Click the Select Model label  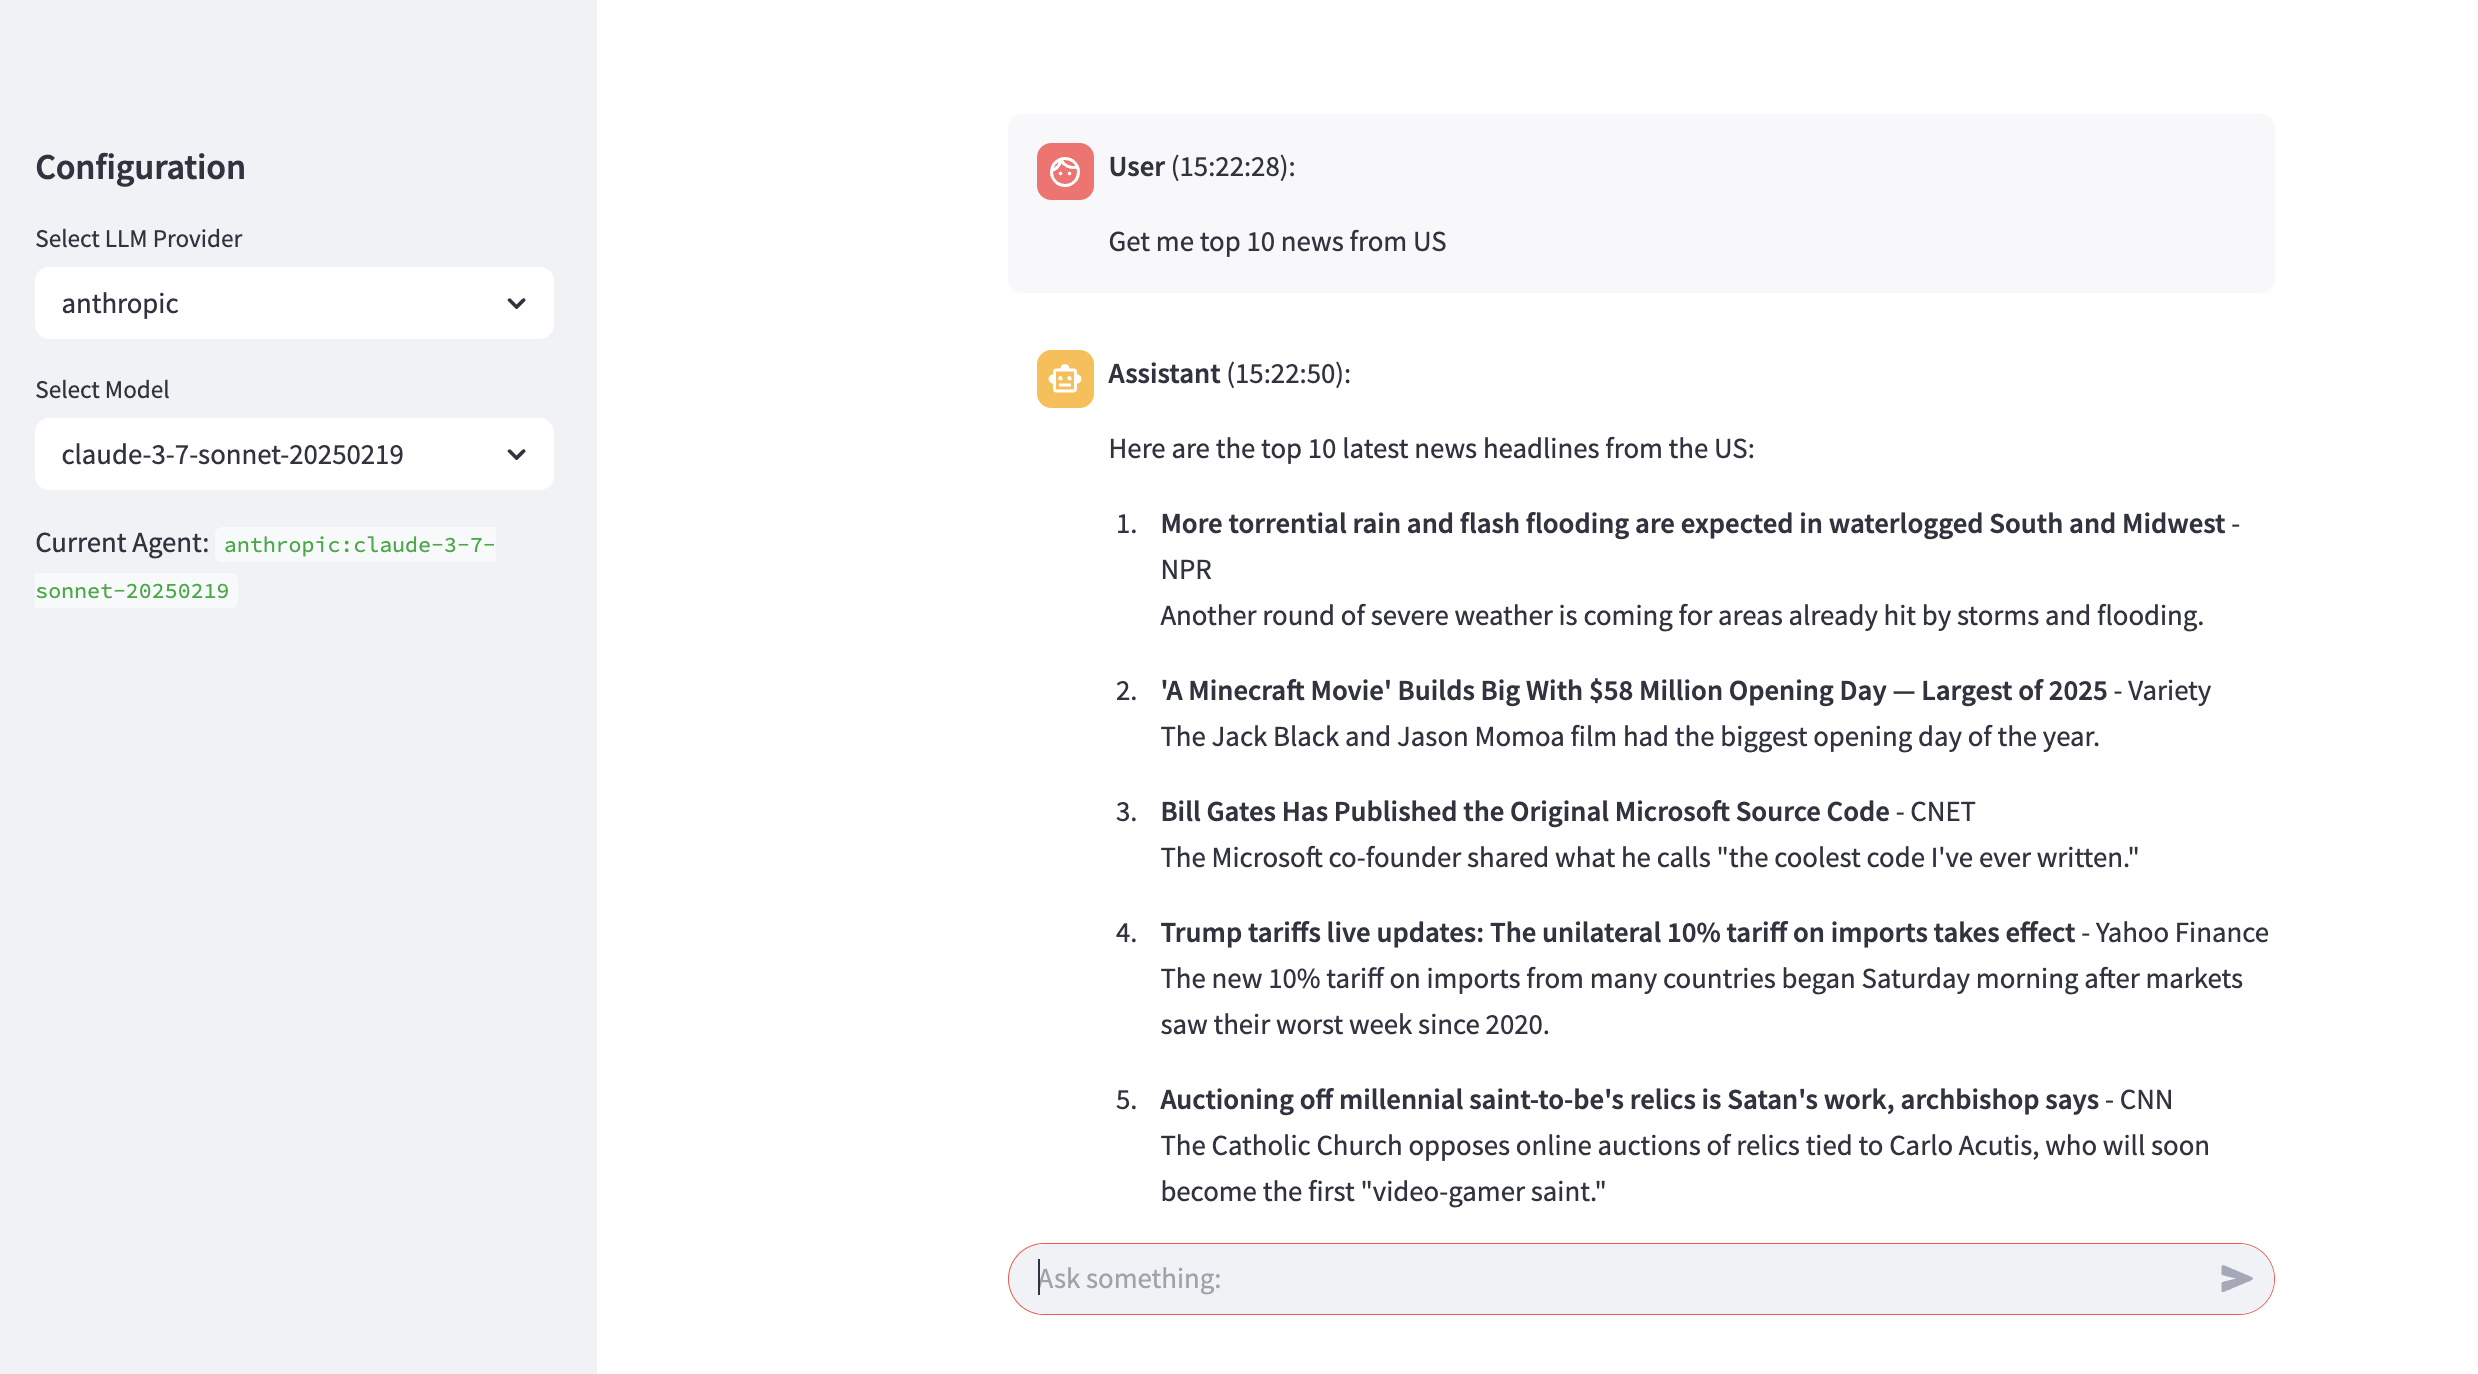click(102, 389)
